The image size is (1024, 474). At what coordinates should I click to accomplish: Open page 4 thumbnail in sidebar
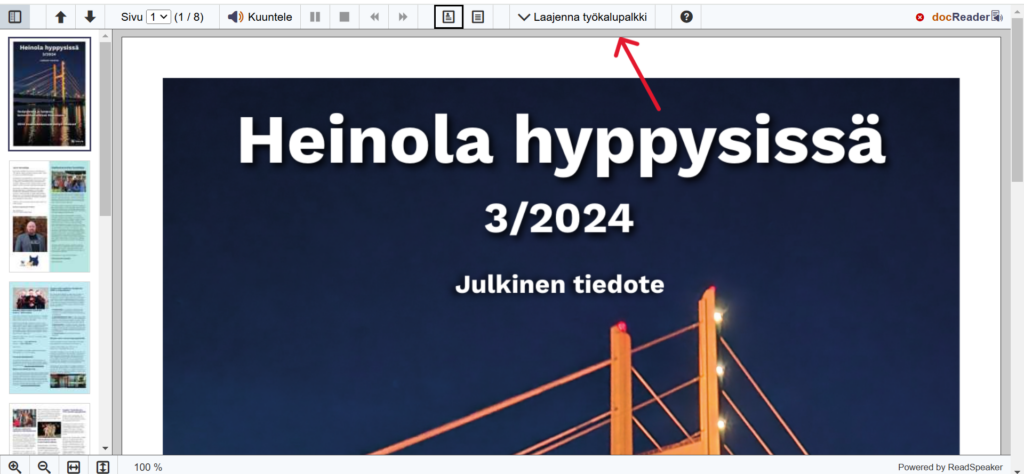(x=50, y=429)
